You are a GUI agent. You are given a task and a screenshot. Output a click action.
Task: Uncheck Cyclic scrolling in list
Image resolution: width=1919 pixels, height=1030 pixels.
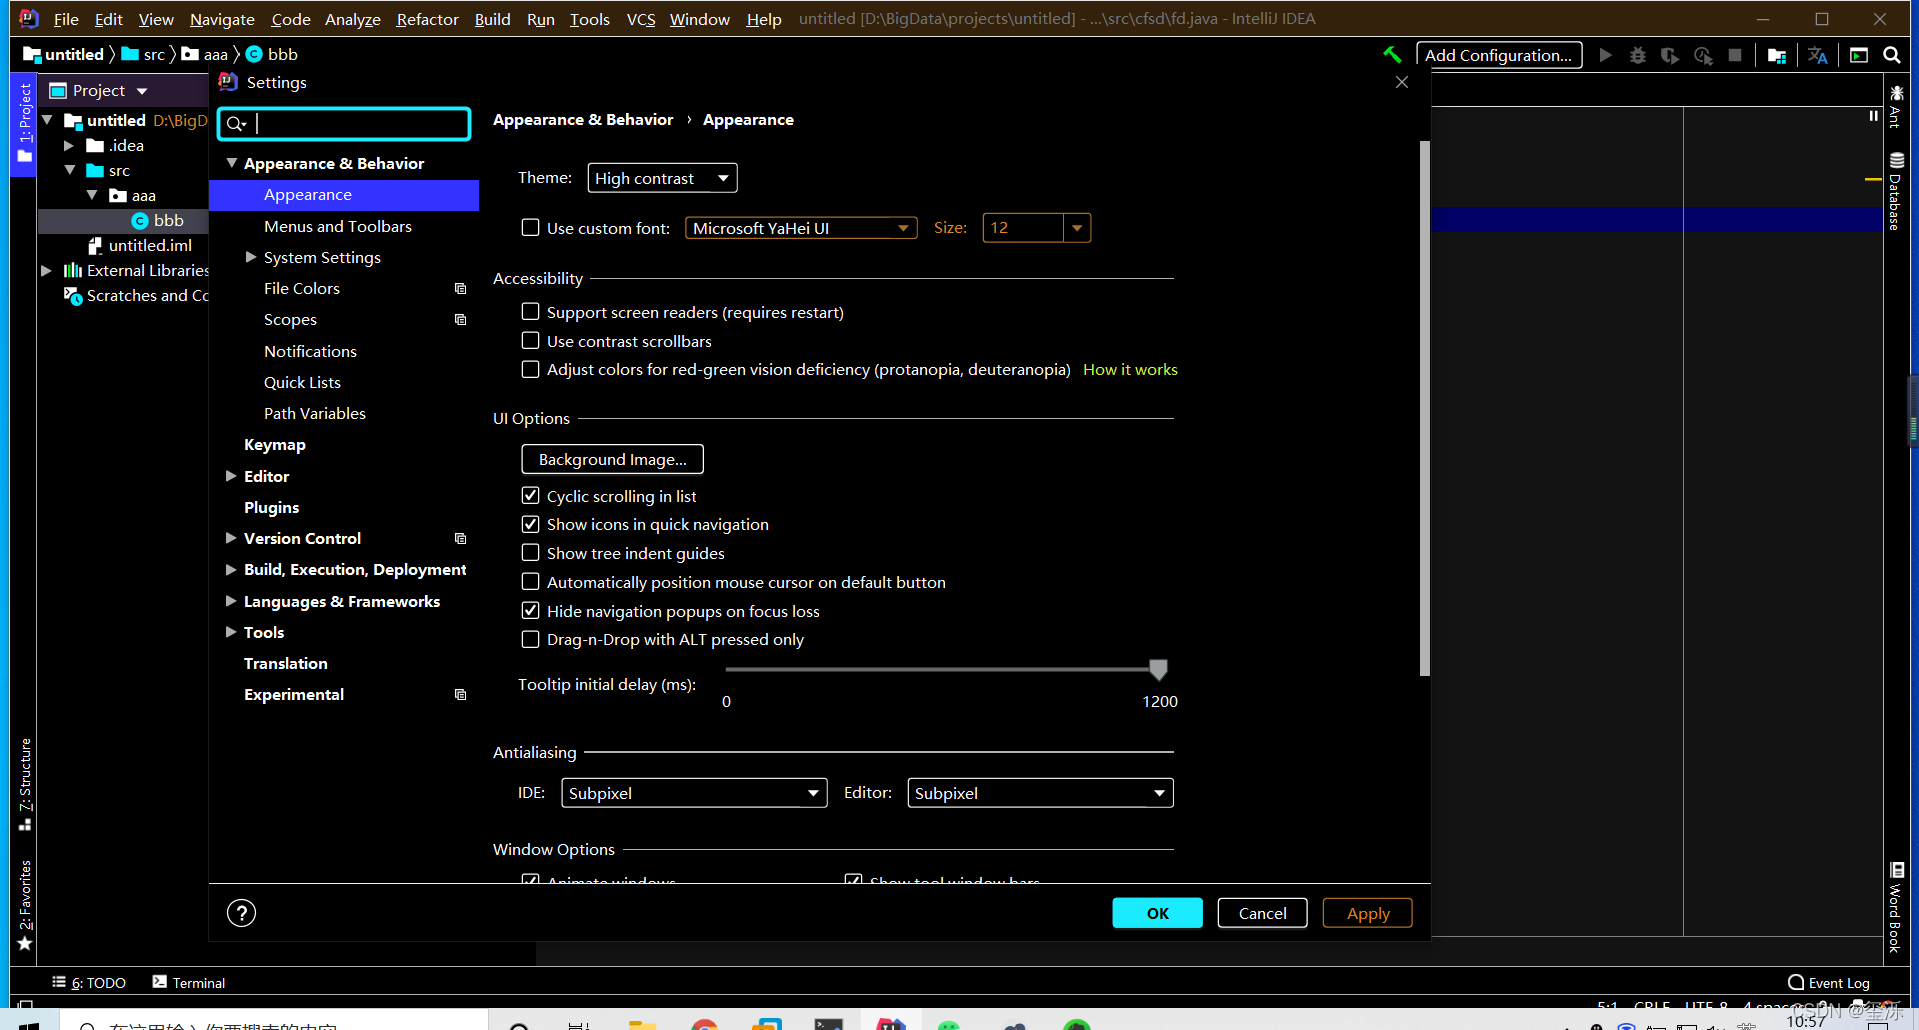[531, 496]
